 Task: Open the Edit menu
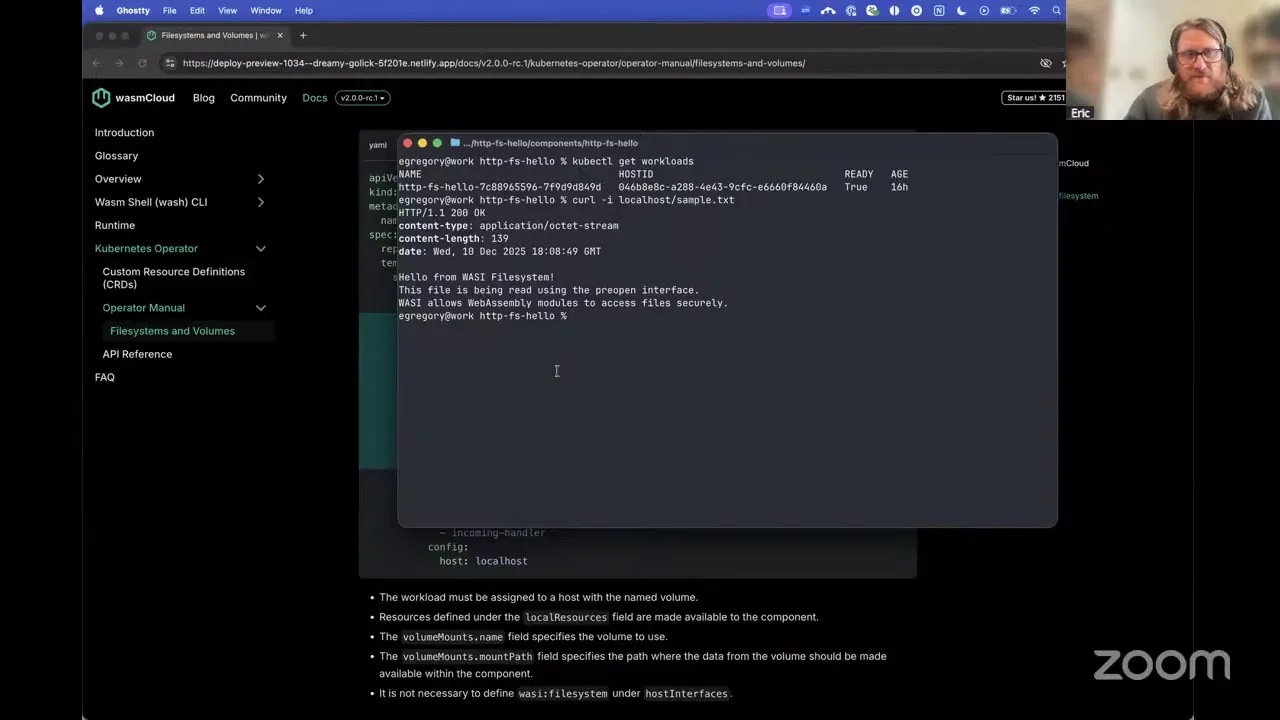[x=197, y=10]
